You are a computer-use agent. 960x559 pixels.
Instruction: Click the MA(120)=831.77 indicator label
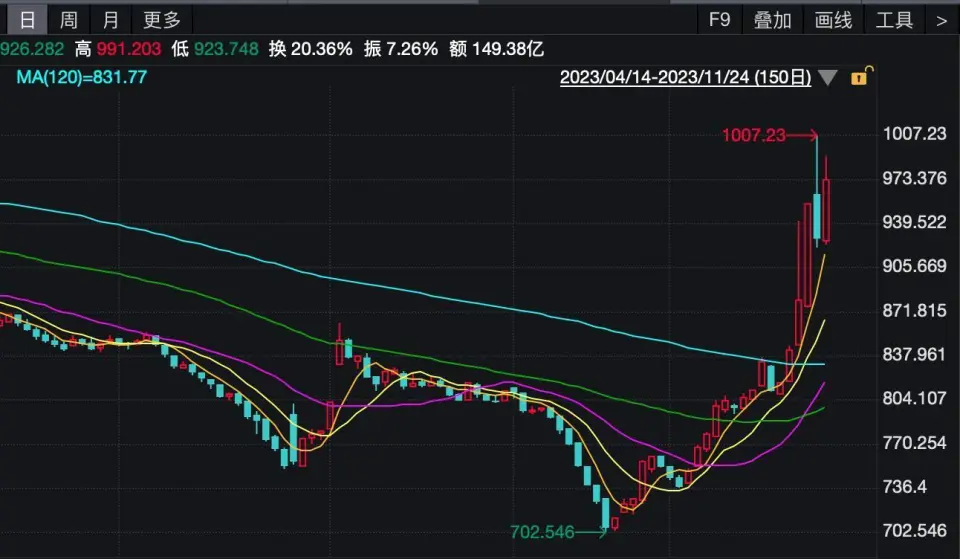(81, 76)
